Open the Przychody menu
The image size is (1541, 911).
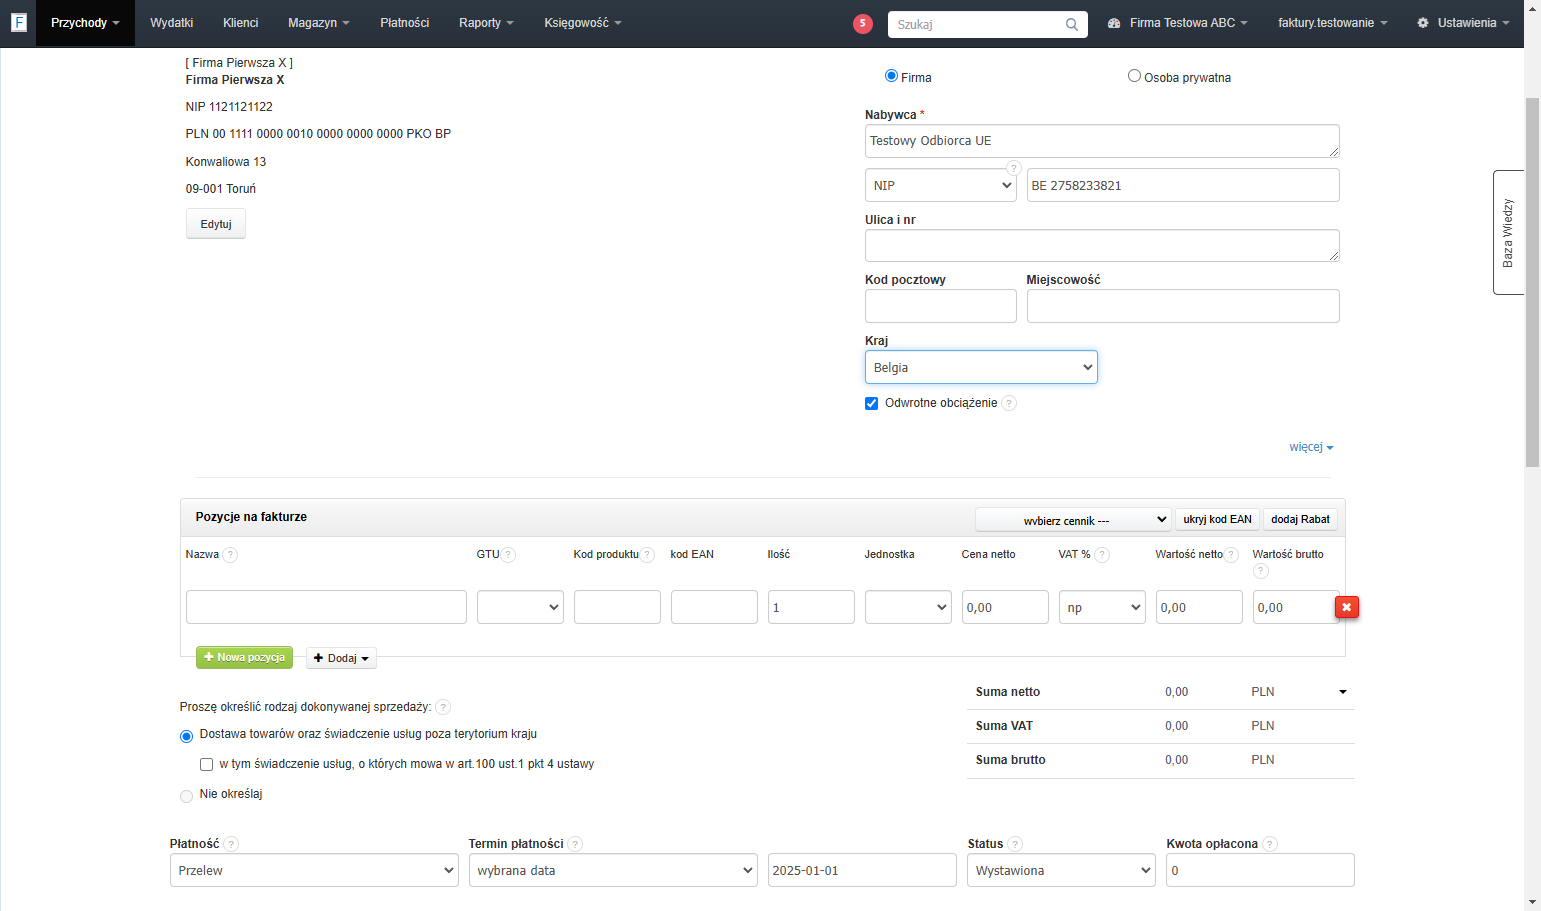click(85, 23)
